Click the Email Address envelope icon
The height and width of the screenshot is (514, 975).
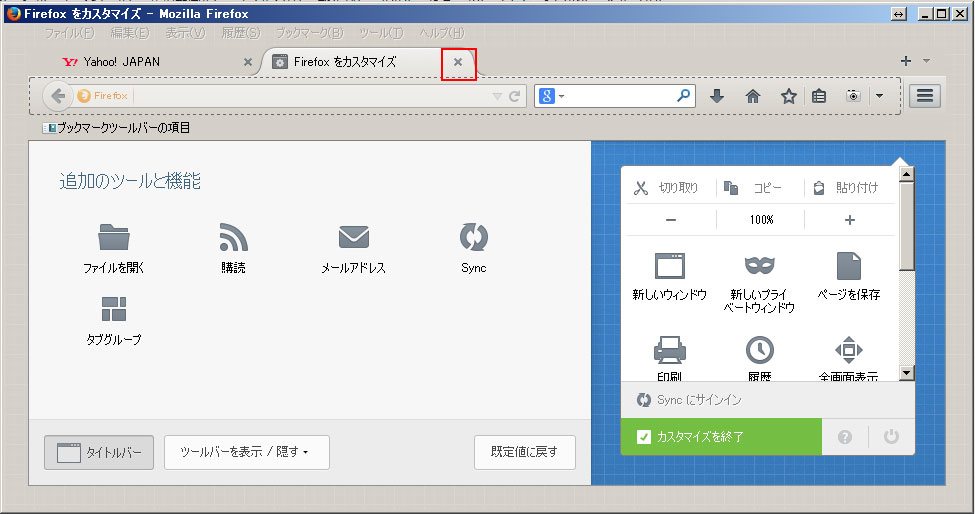coord(354,237)
